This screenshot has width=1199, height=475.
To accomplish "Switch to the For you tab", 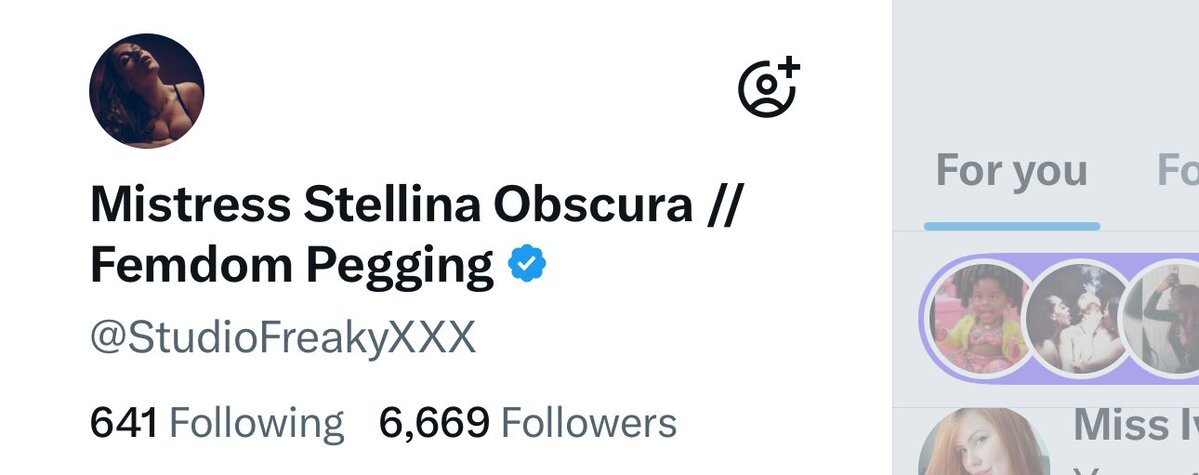I will [x=1012, y=170].
